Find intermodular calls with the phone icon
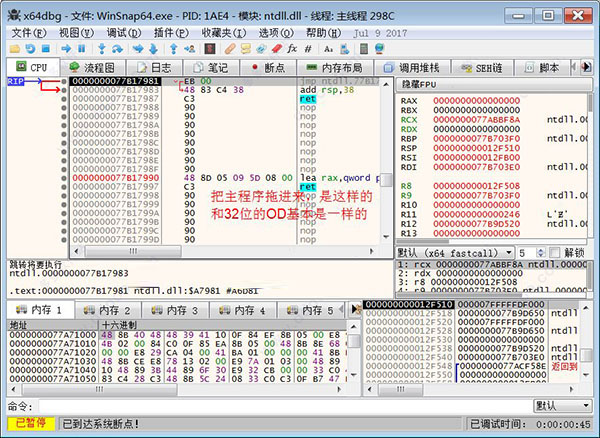 344,49
